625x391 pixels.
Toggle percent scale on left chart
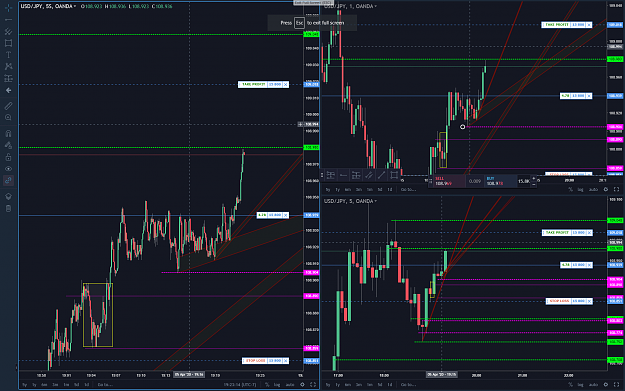(x=267, y=385)
